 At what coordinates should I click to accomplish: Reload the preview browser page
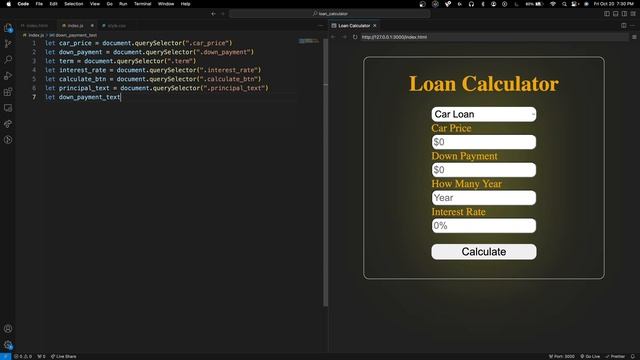click(x=355, y=37)
